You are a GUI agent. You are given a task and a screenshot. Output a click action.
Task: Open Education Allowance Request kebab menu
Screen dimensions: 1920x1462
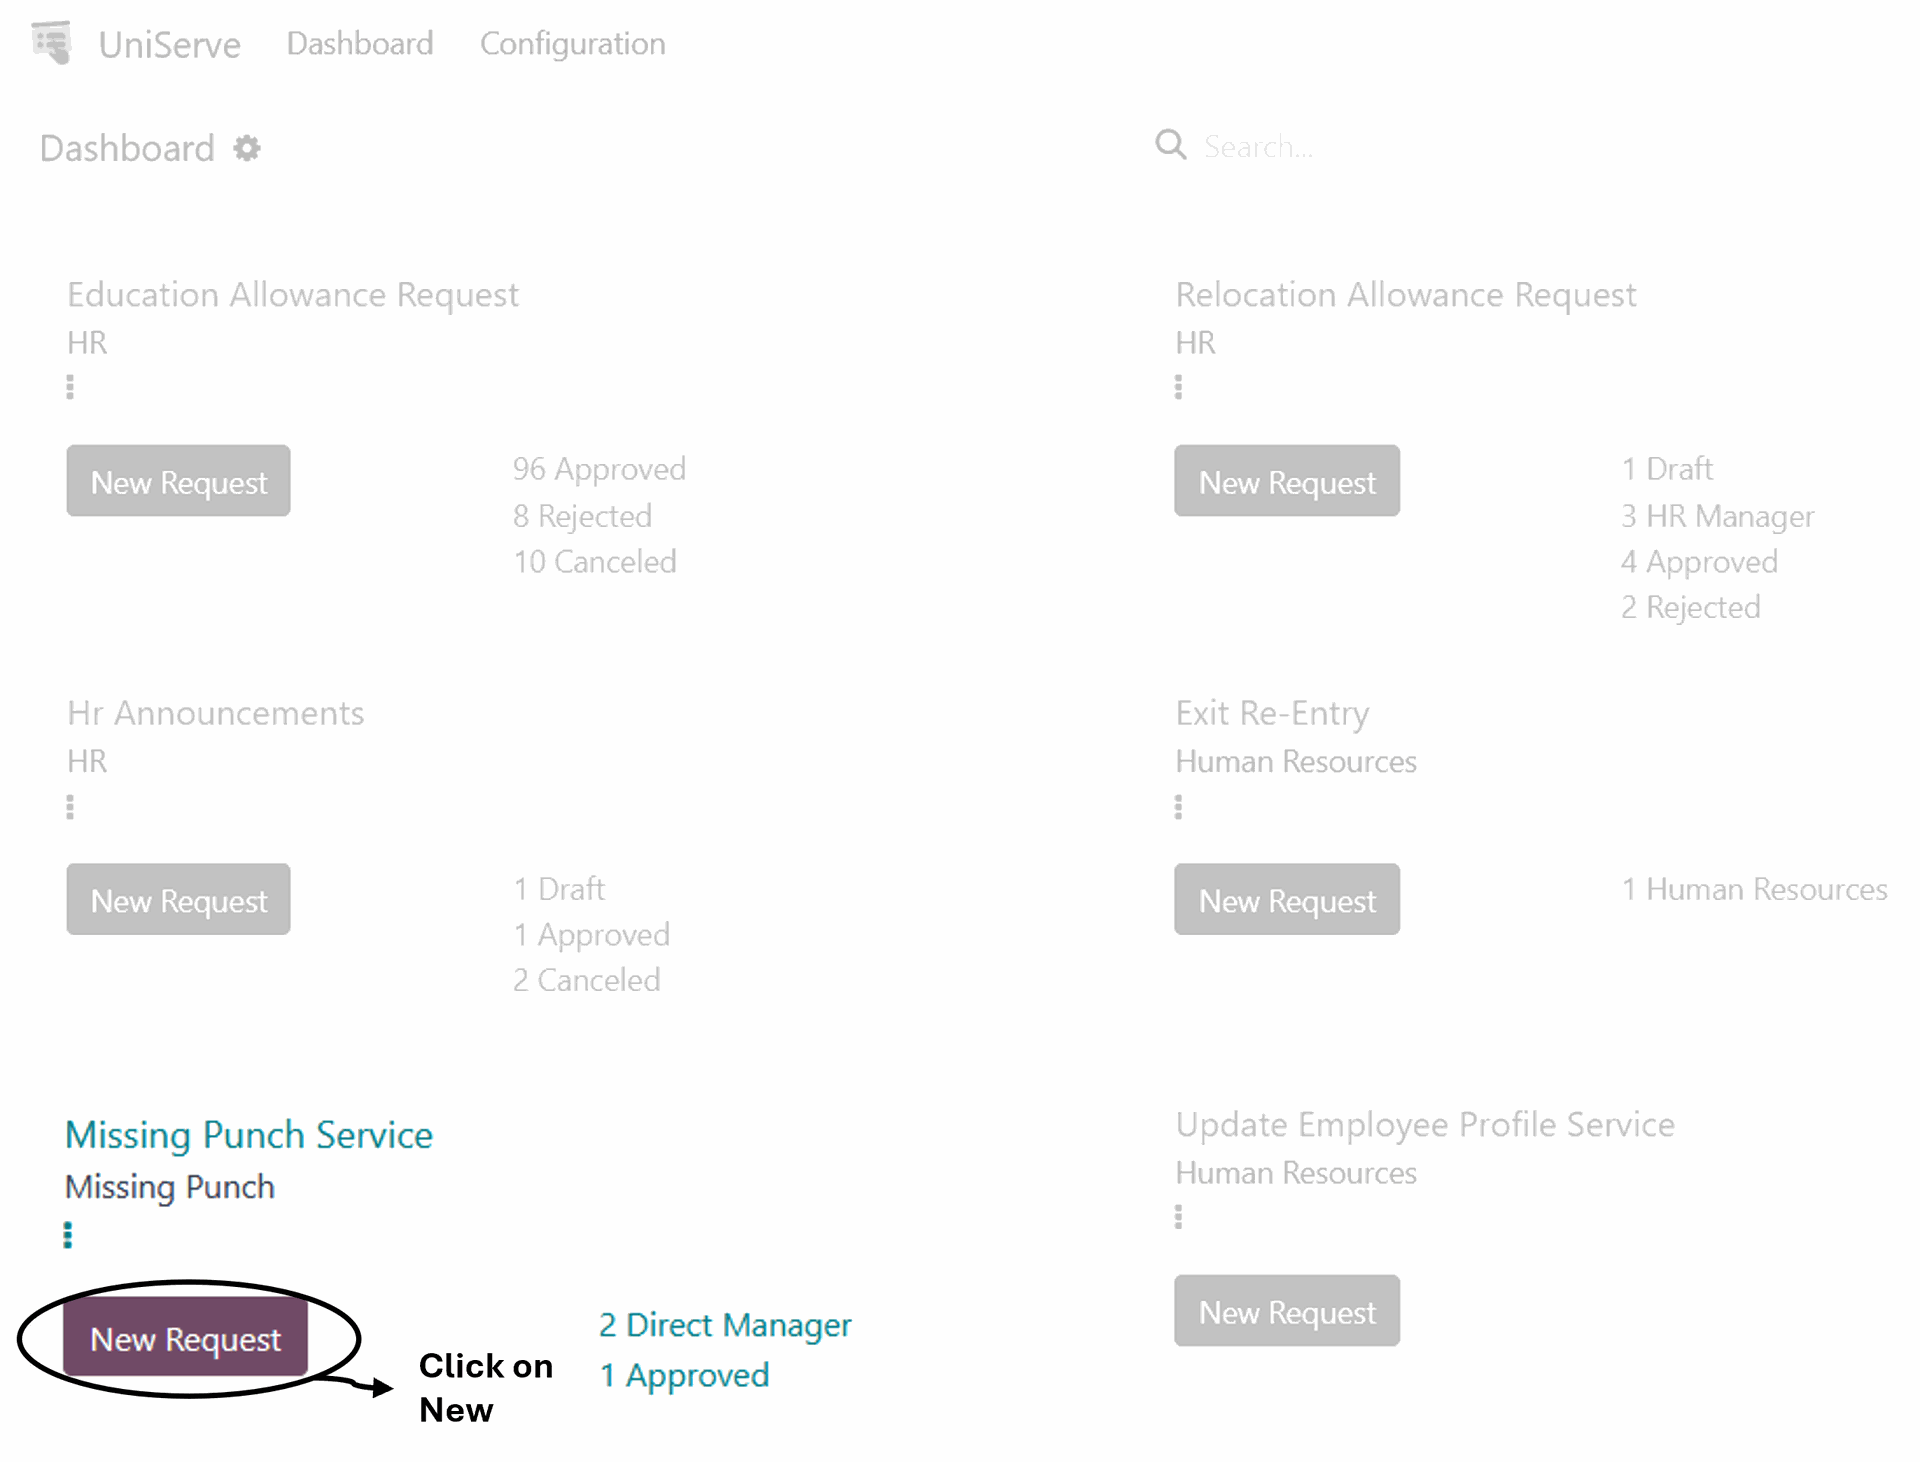(x=70, y=387)
